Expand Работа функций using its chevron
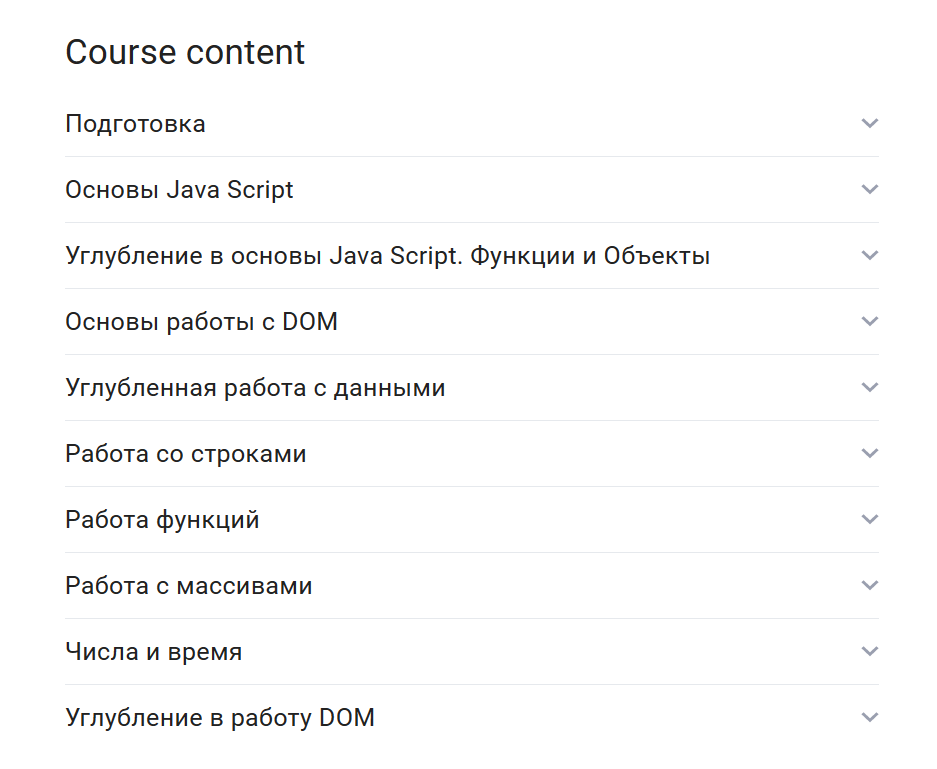This screenshot has height=769, width=937. coord(869,519)
